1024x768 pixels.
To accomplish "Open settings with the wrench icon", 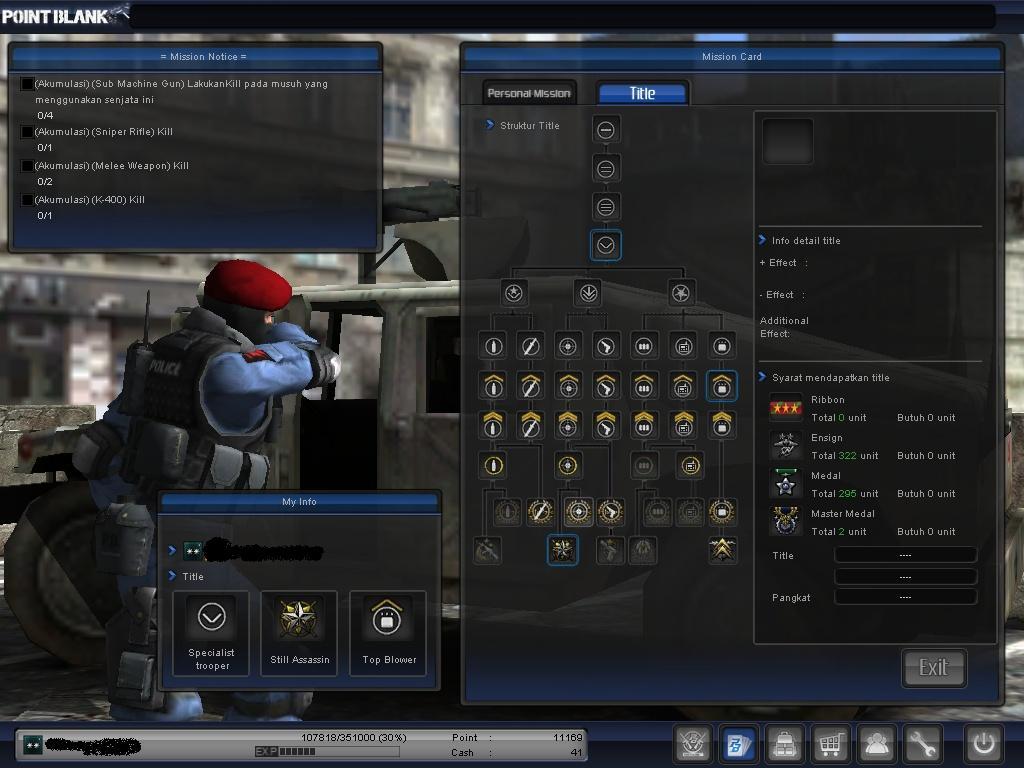I will click(x=923, y=744).
